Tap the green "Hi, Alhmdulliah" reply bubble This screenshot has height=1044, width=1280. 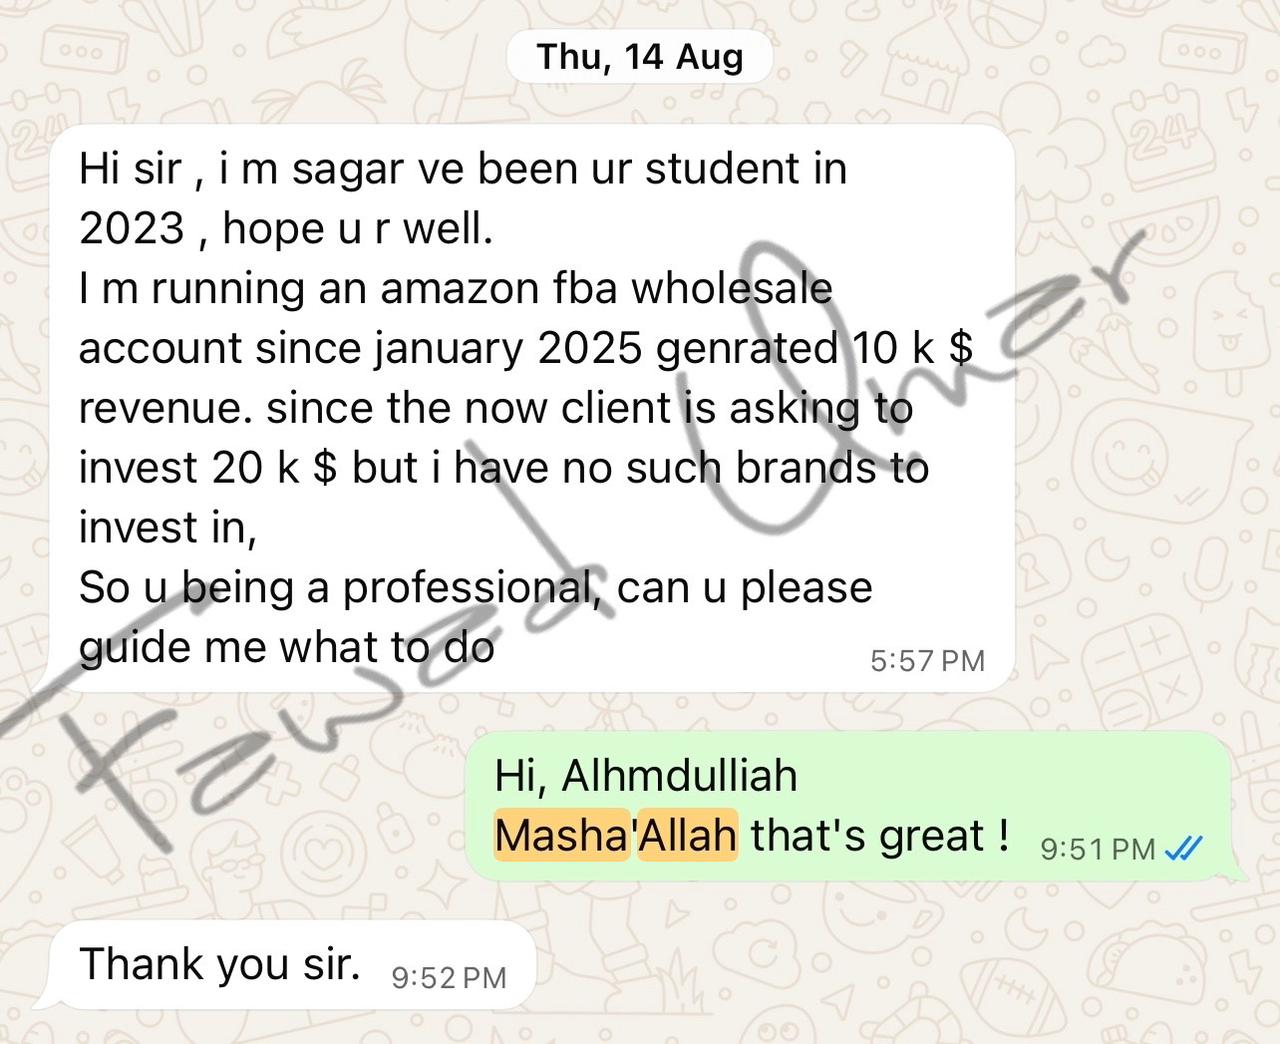850,806
